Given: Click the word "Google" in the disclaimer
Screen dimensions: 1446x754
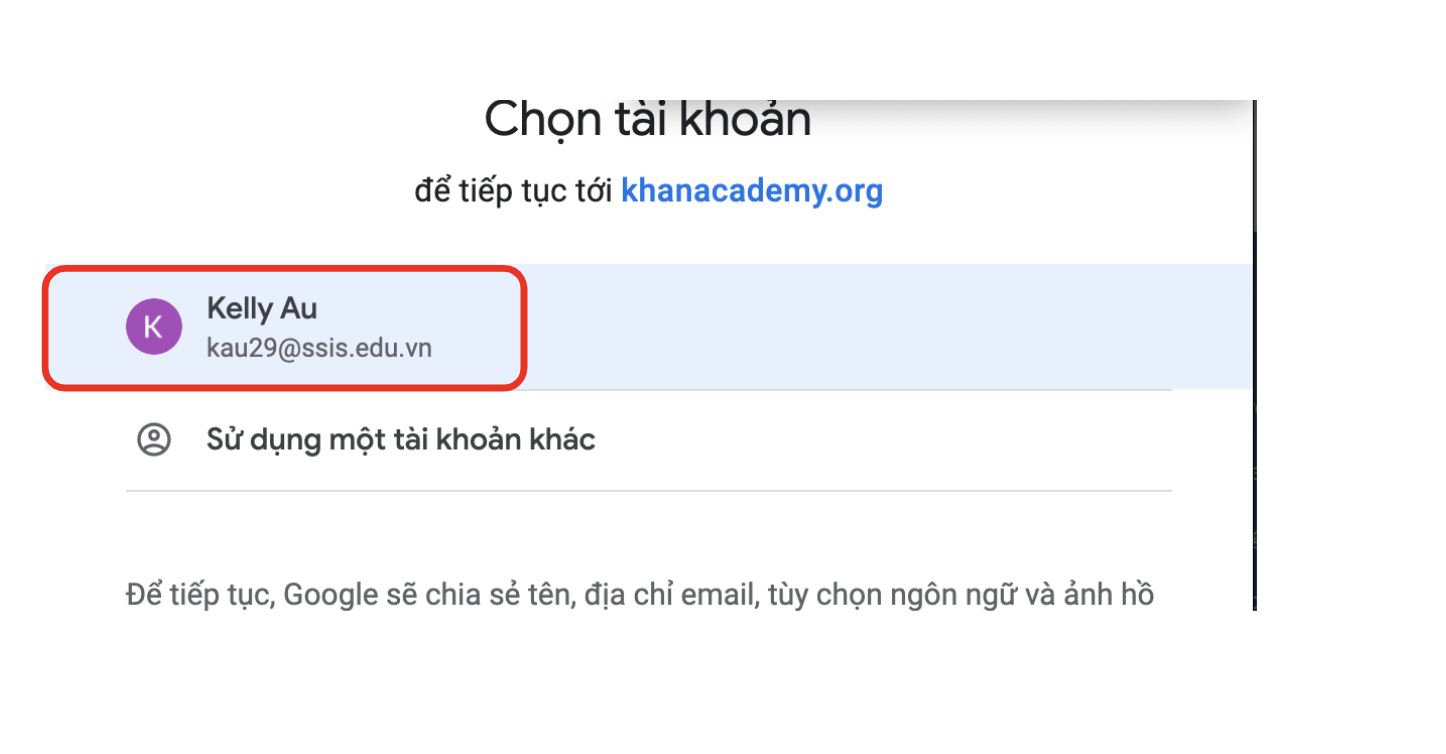Looking at the screenshot, I should [327, 596].
